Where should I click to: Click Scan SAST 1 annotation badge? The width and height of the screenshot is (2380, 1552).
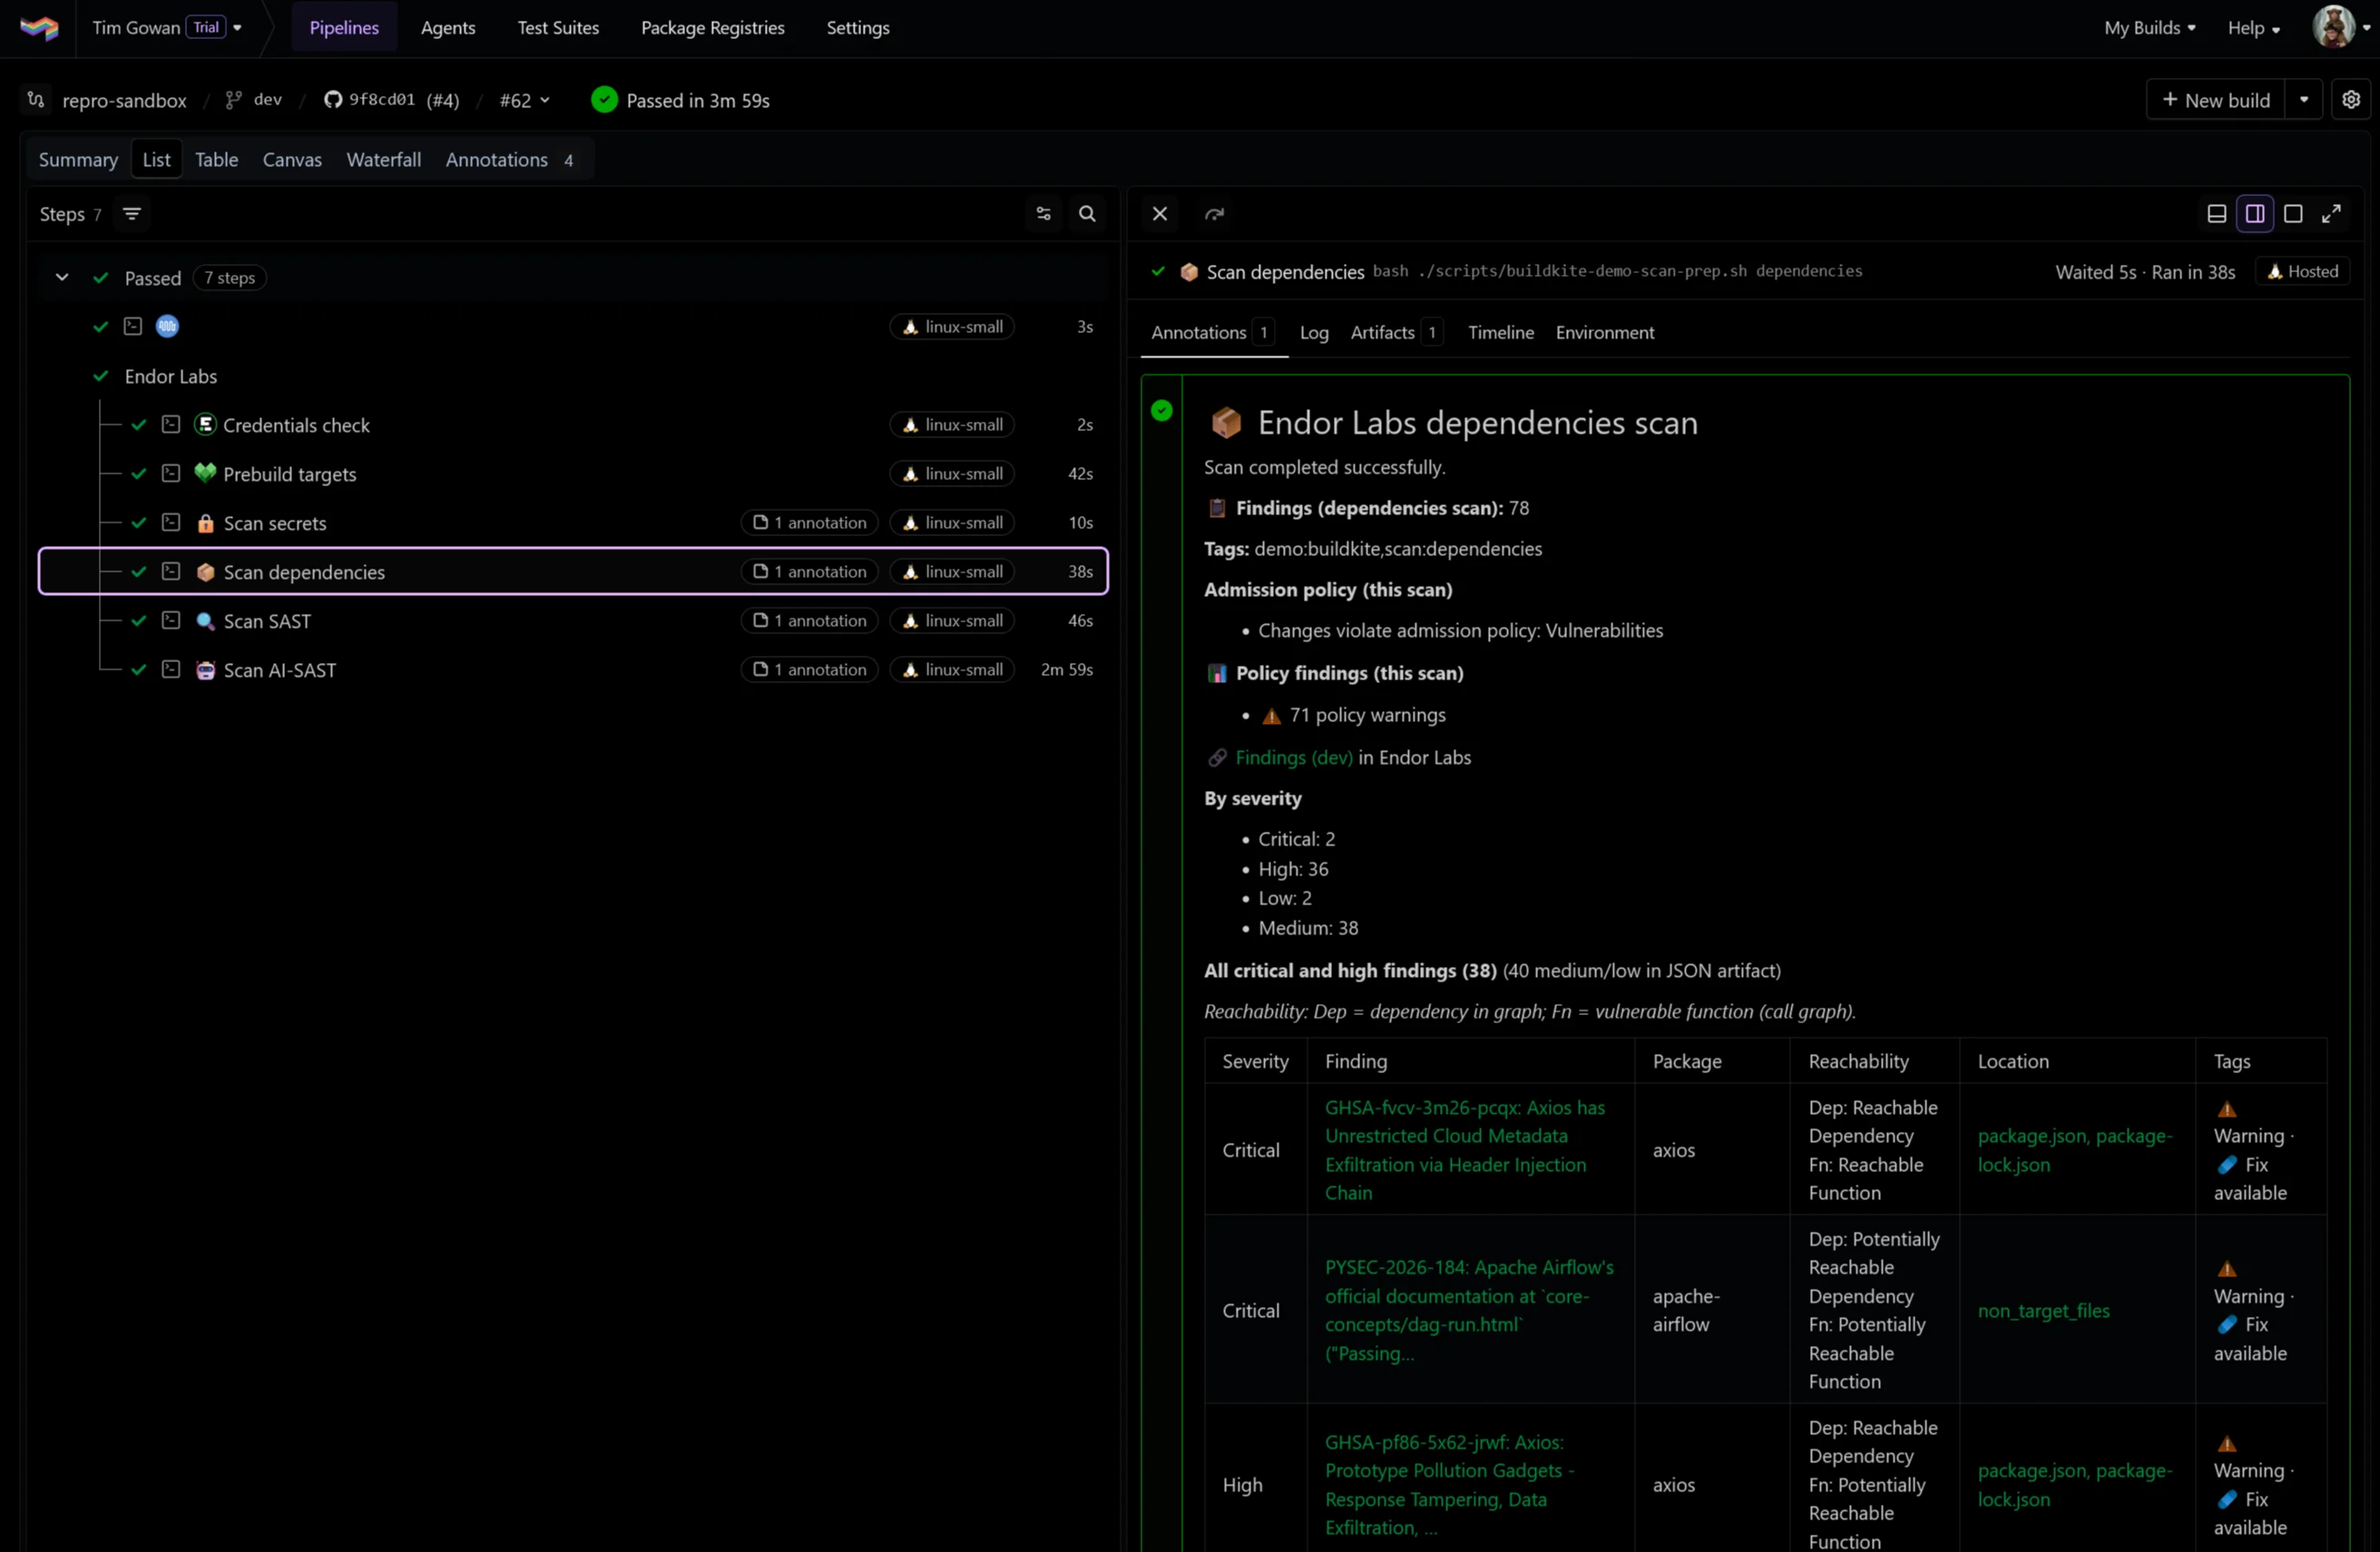point(809,621)
